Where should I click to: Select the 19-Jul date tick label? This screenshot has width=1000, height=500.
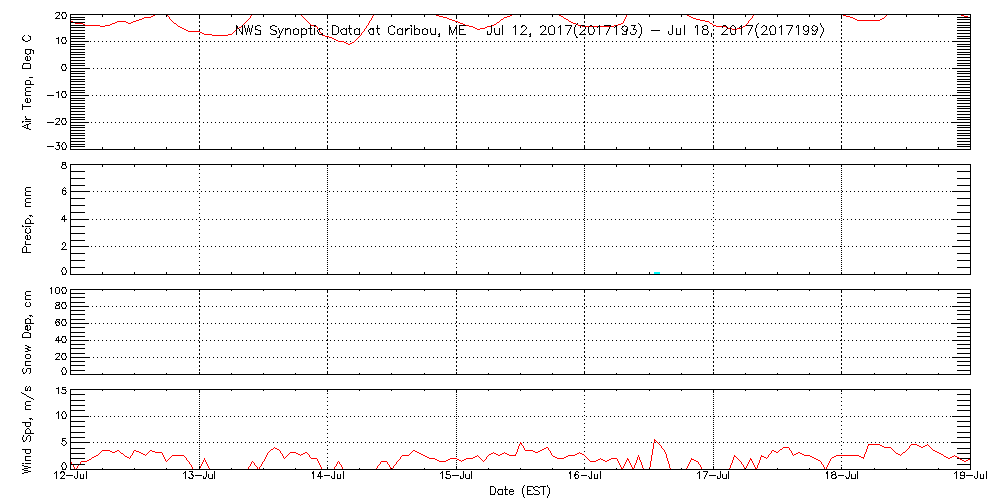point(969,477)
